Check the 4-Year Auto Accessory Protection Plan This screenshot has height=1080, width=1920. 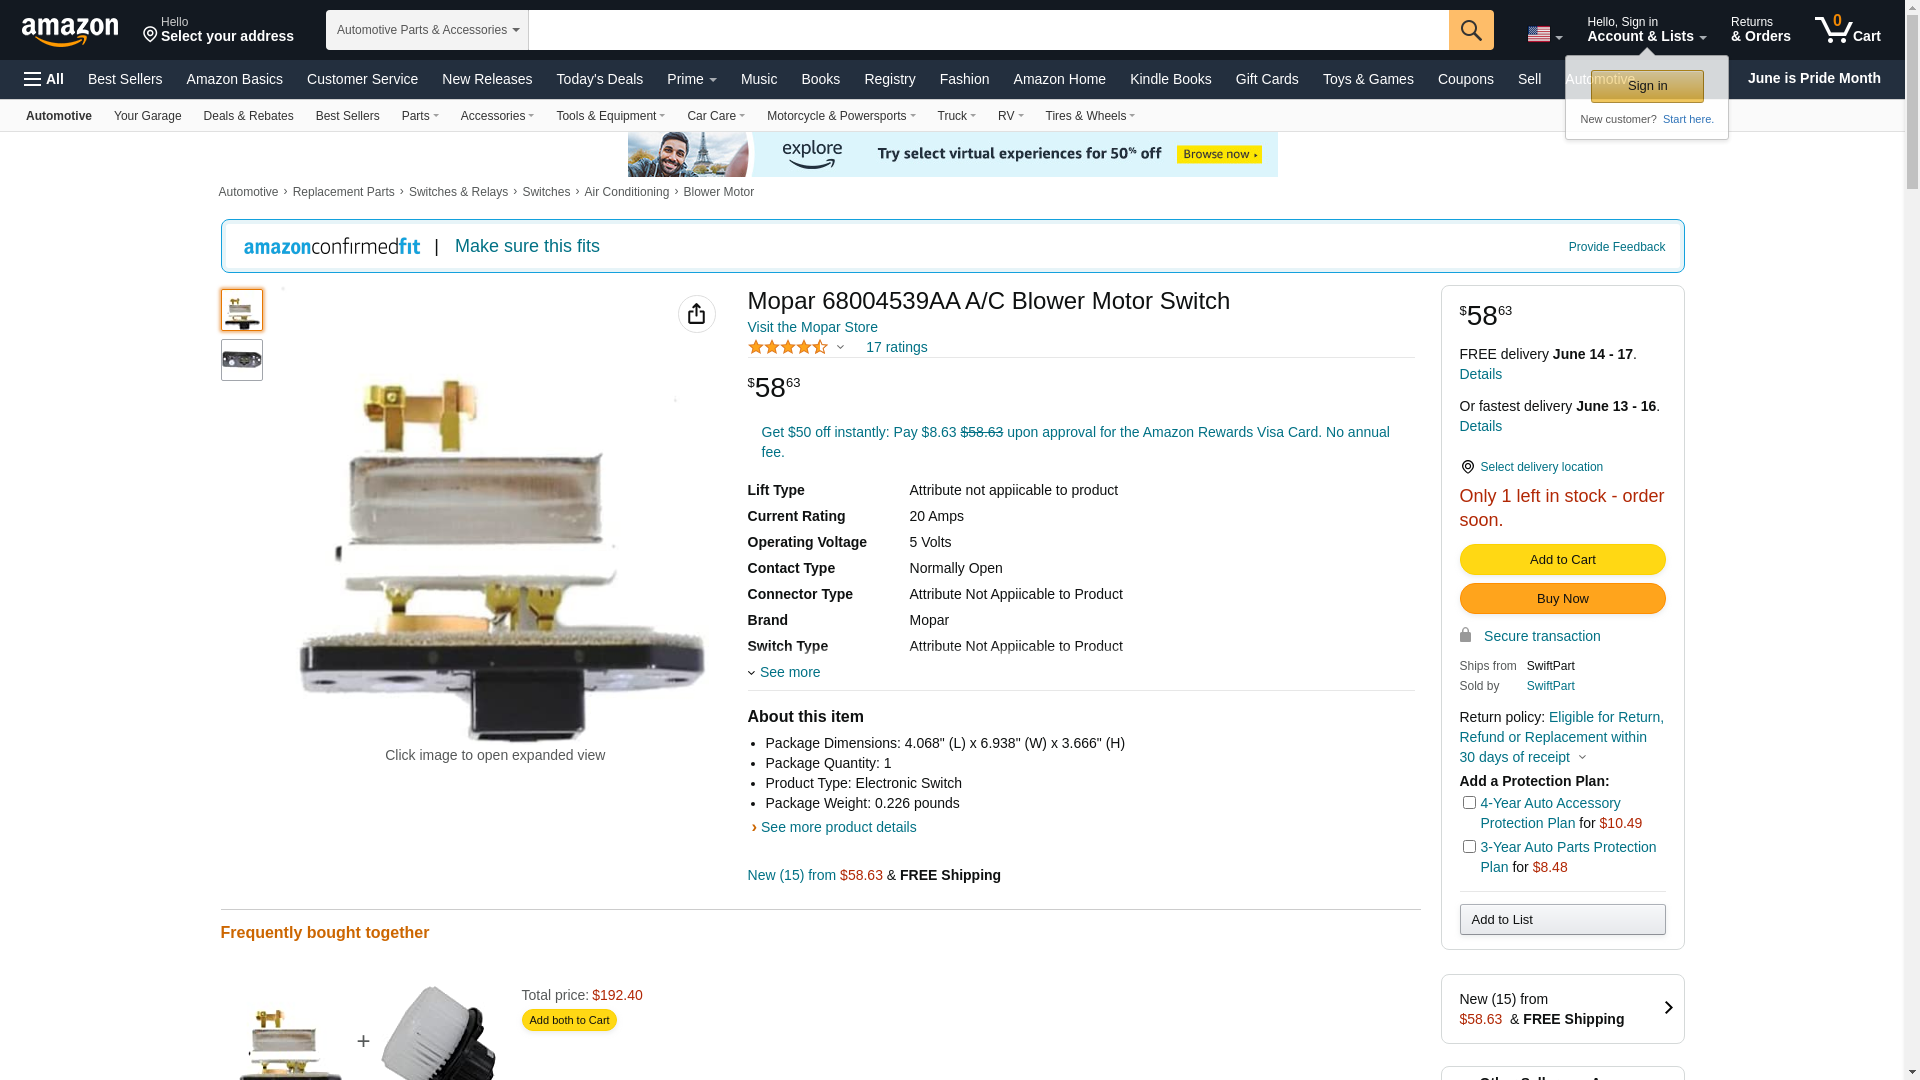[x=1469, y=802]
